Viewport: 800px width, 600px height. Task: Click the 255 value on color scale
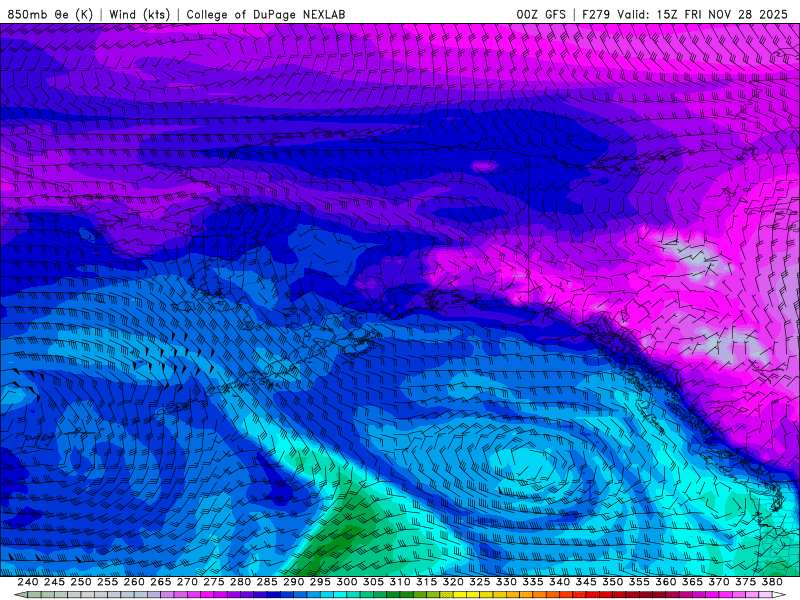[x=107, y=582]
